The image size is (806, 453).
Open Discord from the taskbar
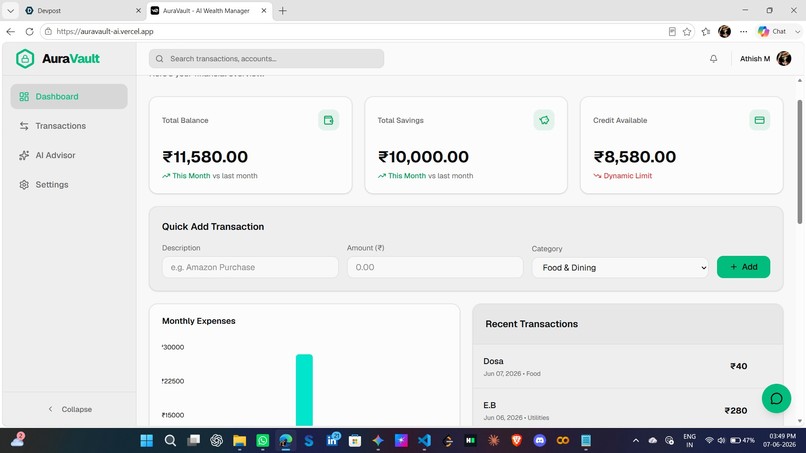click(540, 440)
